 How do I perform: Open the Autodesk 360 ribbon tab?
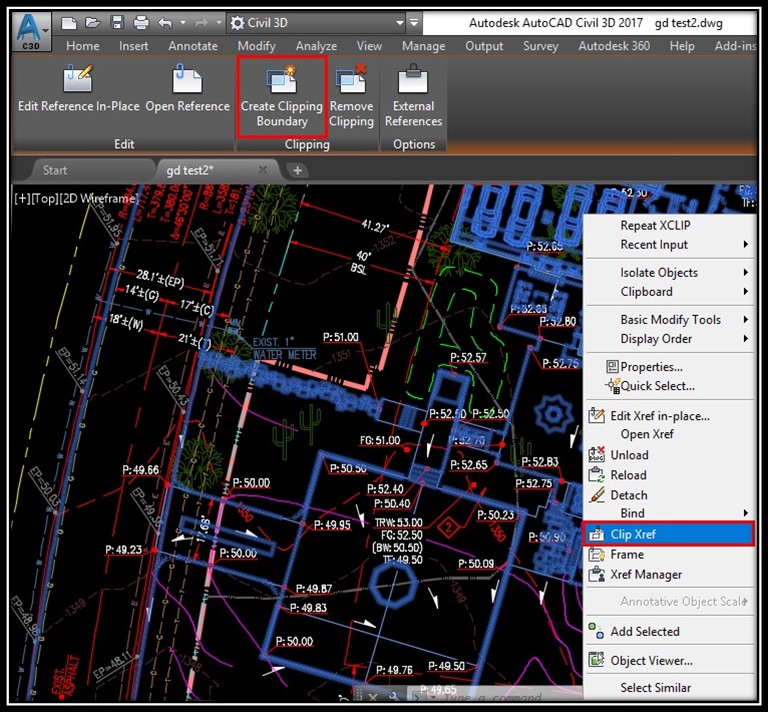614,46
